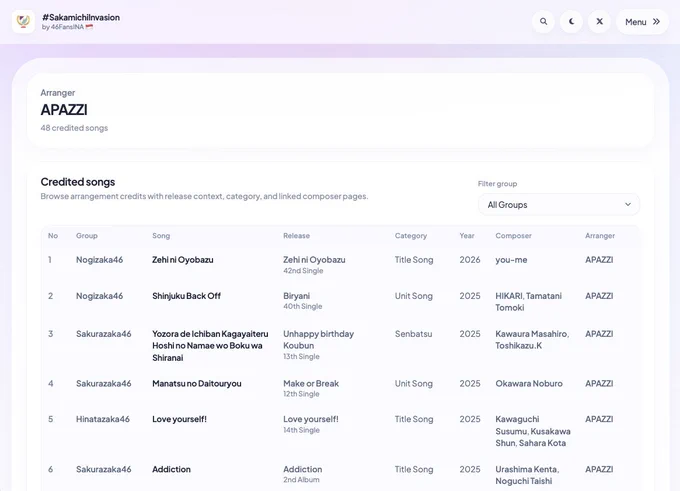This screenshot has width=680, height=491.
Task: Open song Love yourself!
Action: coord(180,419)
